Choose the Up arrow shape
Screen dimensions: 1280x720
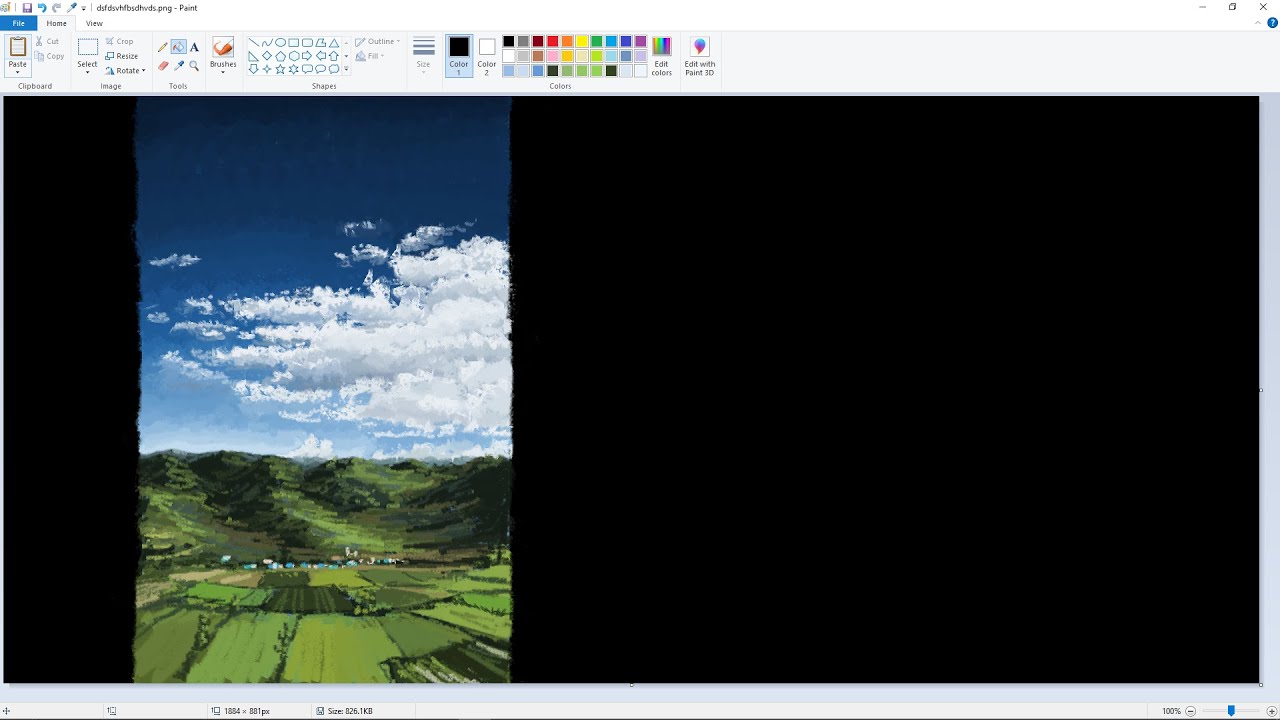(x=334, y=56)
